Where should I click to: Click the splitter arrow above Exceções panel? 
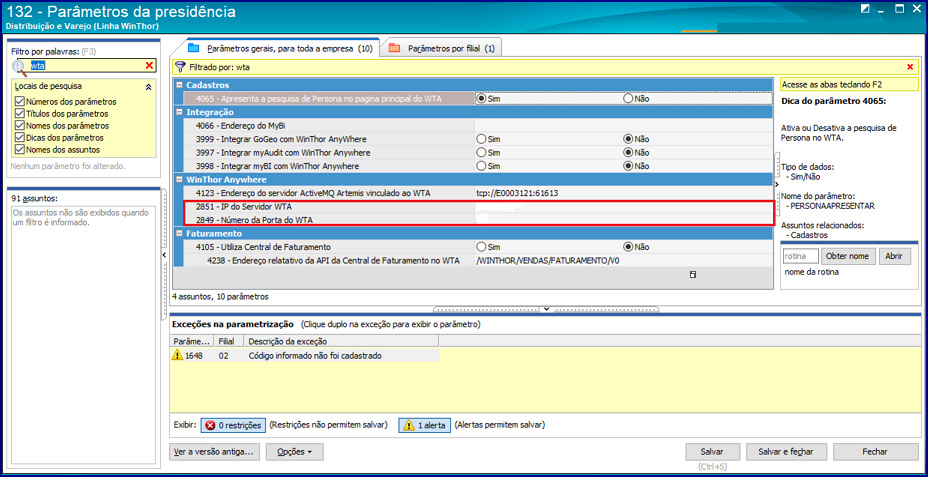click(546, 309)
